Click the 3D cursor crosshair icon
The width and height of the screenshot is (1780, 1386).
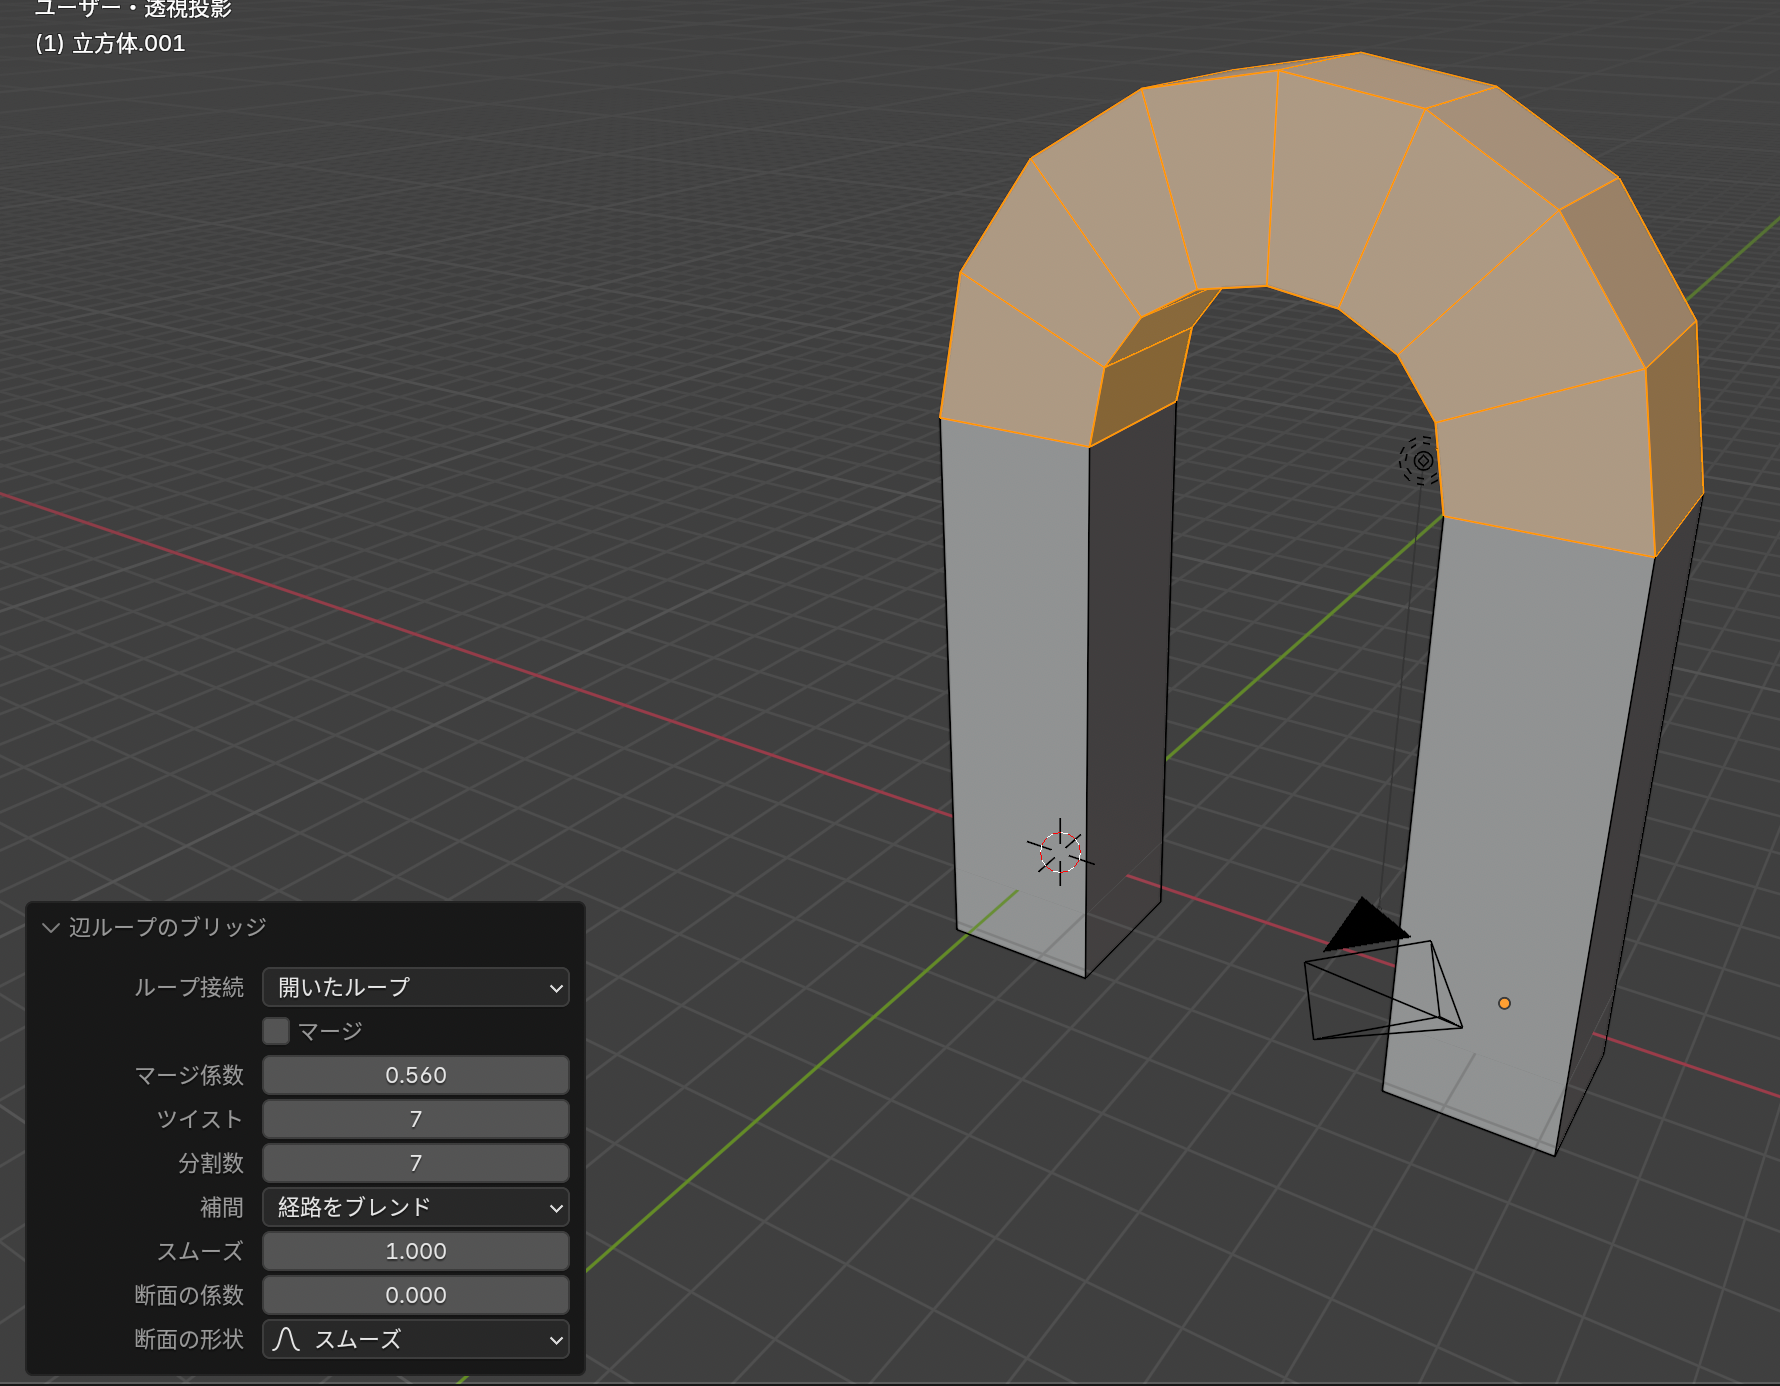pos(1060,852)
